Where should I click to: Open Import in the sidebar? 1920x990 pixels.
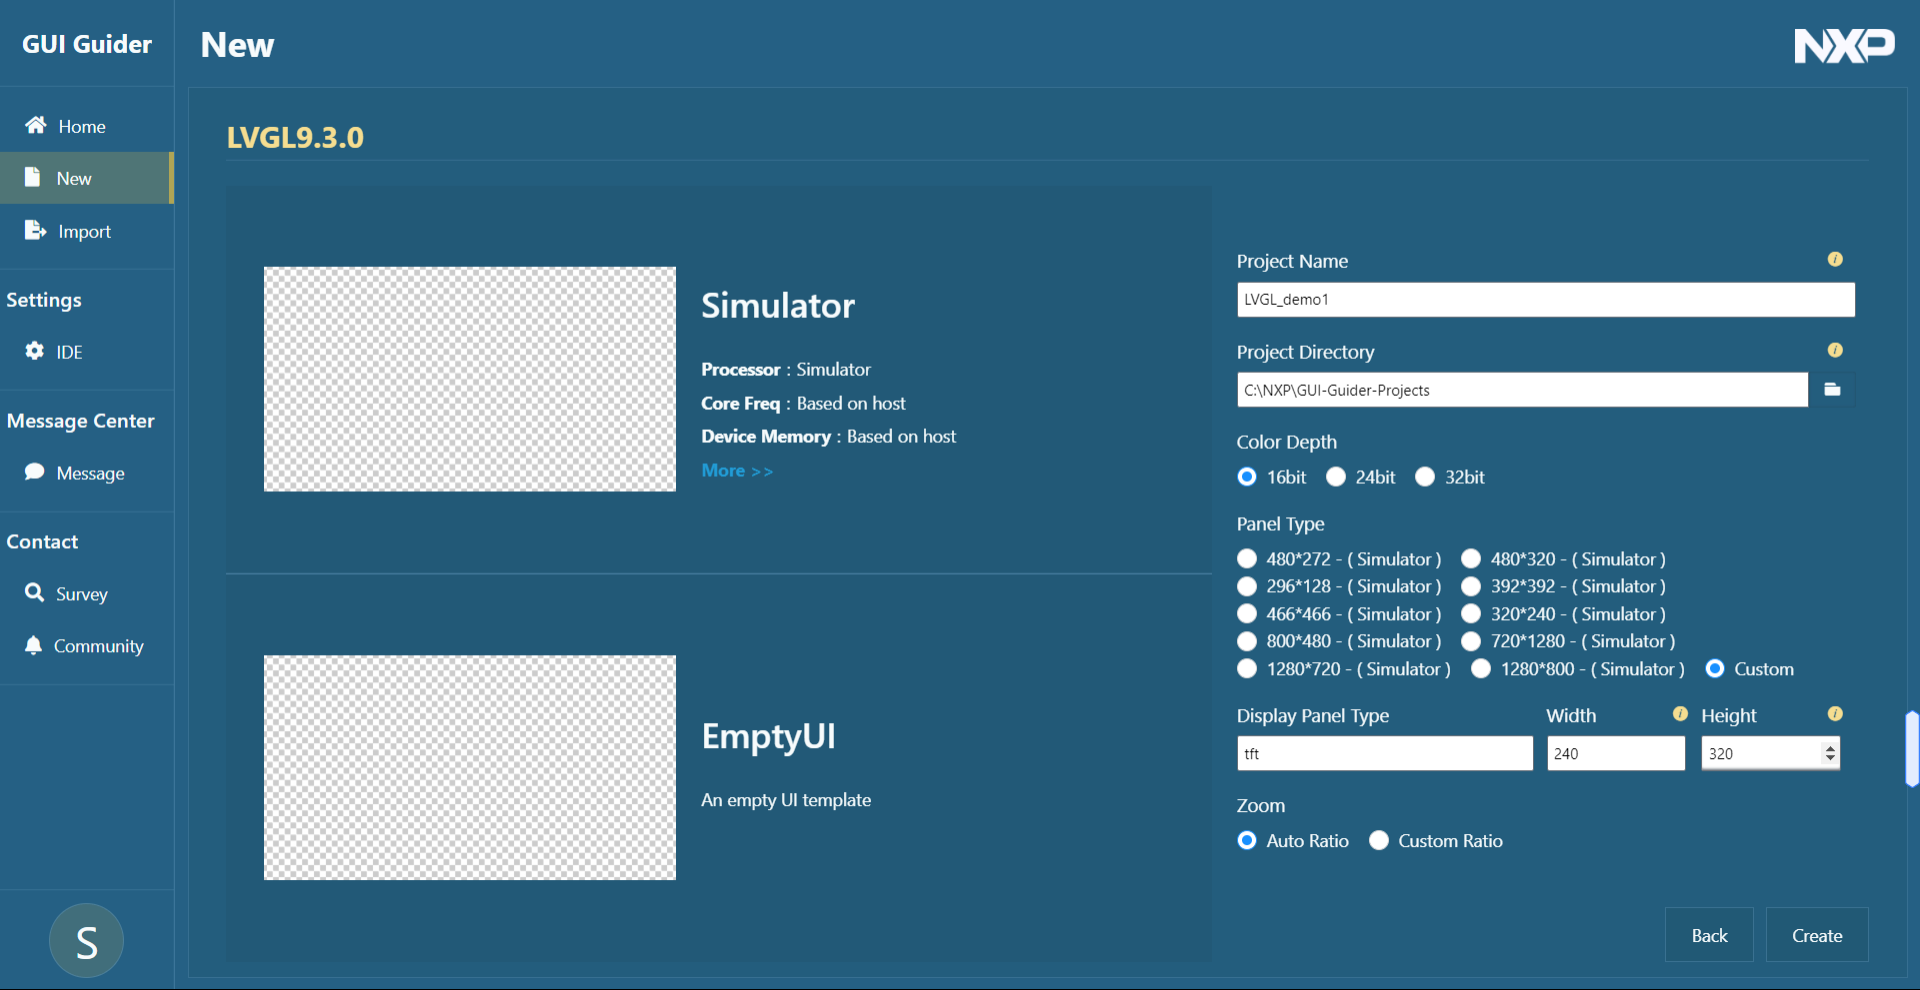[87, 231]
